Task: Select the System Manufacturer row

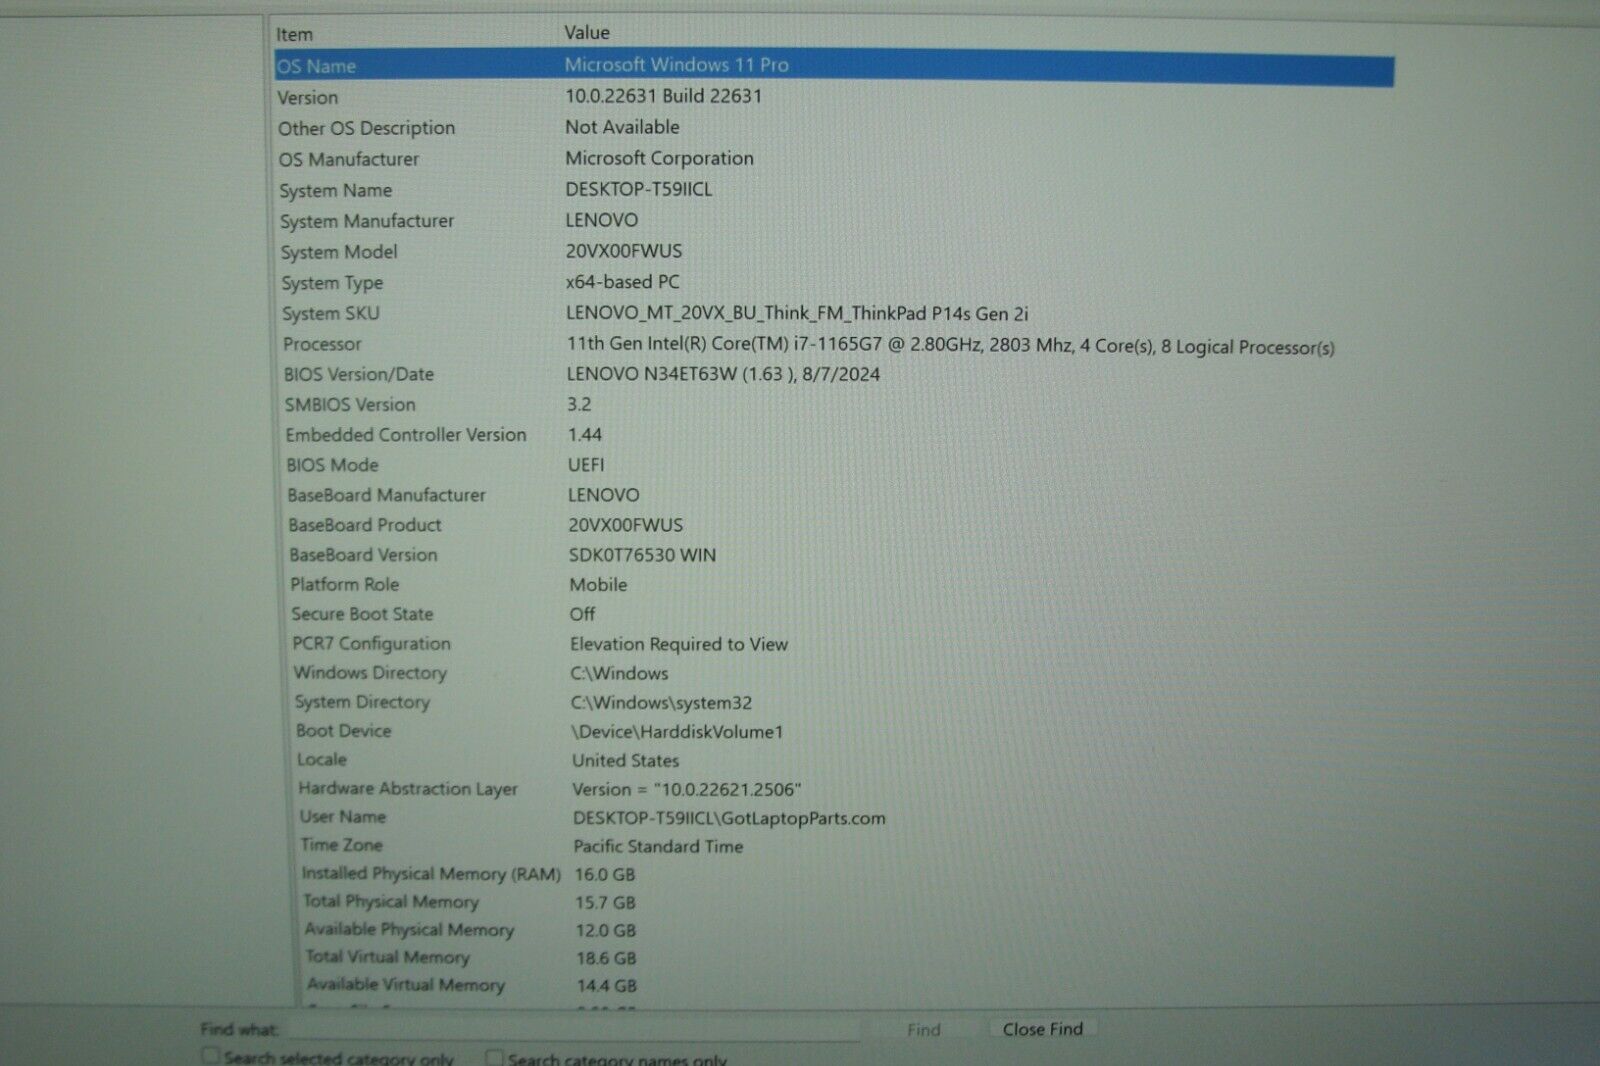Action: (834, 221)
